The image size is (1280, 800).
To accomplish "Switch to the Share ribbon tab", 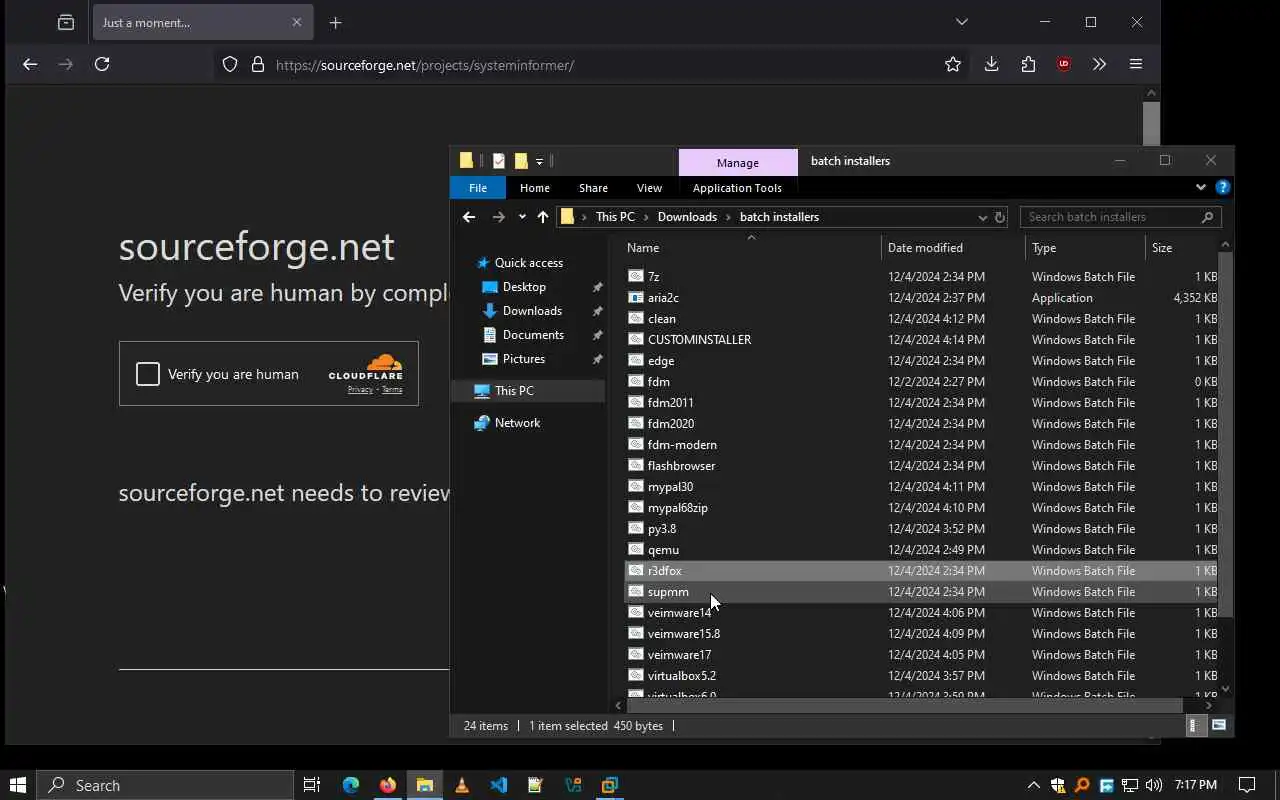I will (x=593, y=188).
